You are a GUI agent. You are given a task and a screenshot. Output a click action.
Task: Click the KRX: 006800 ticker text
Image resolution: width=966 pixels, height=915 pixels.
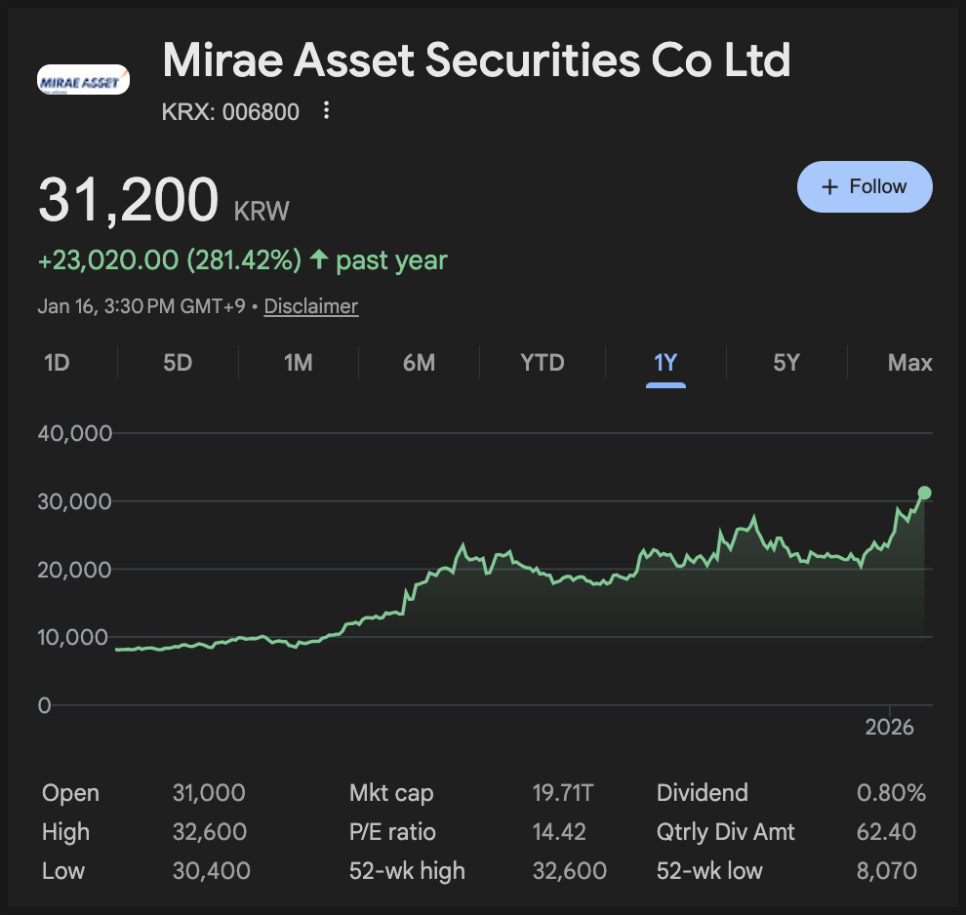pyautogui.click(x=231, y=112)
